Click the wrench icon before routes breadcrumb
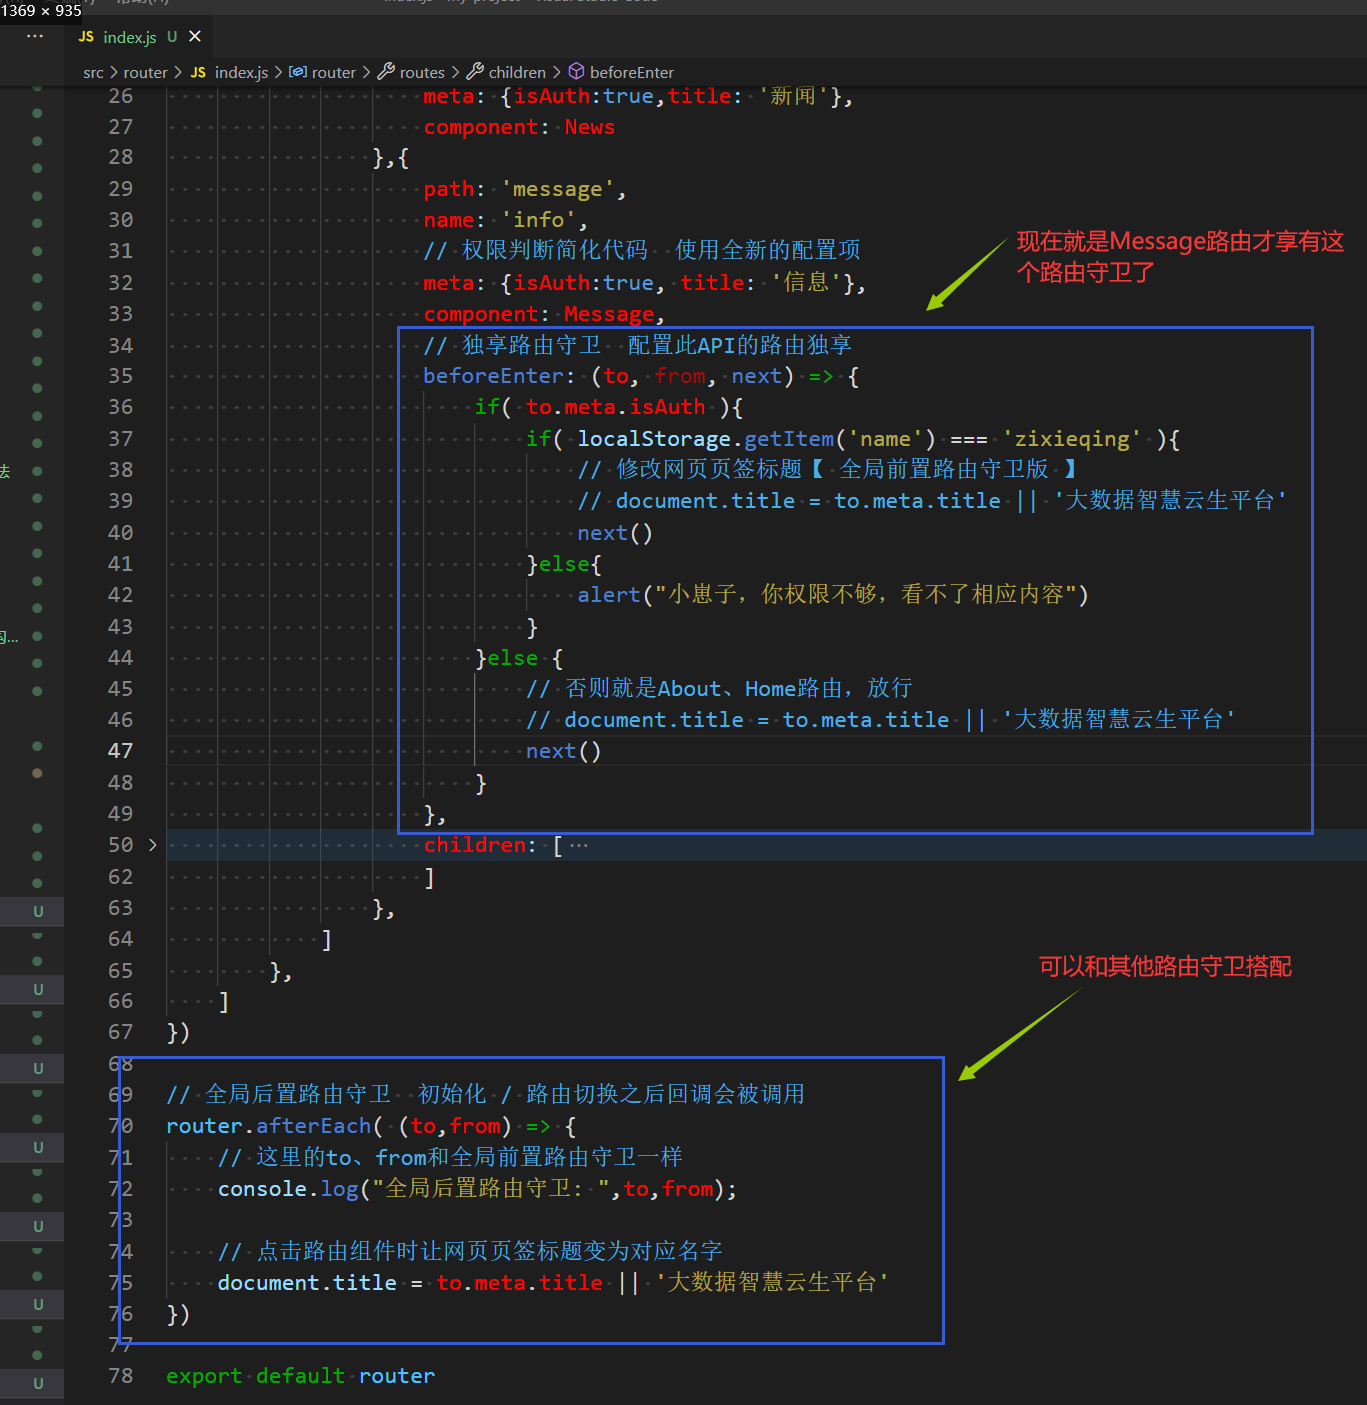The image size is (1367, 1405). (386, 72)
